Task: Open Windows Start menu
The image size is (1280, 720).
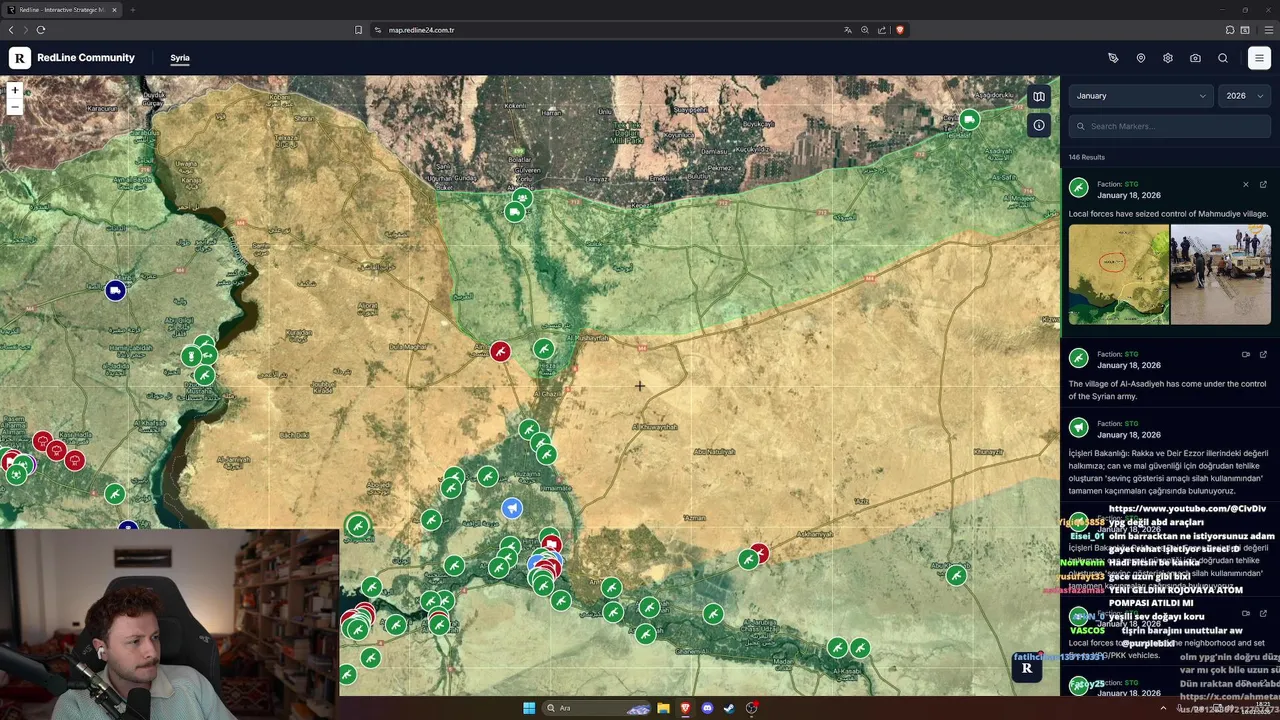Action: [529, 708]
